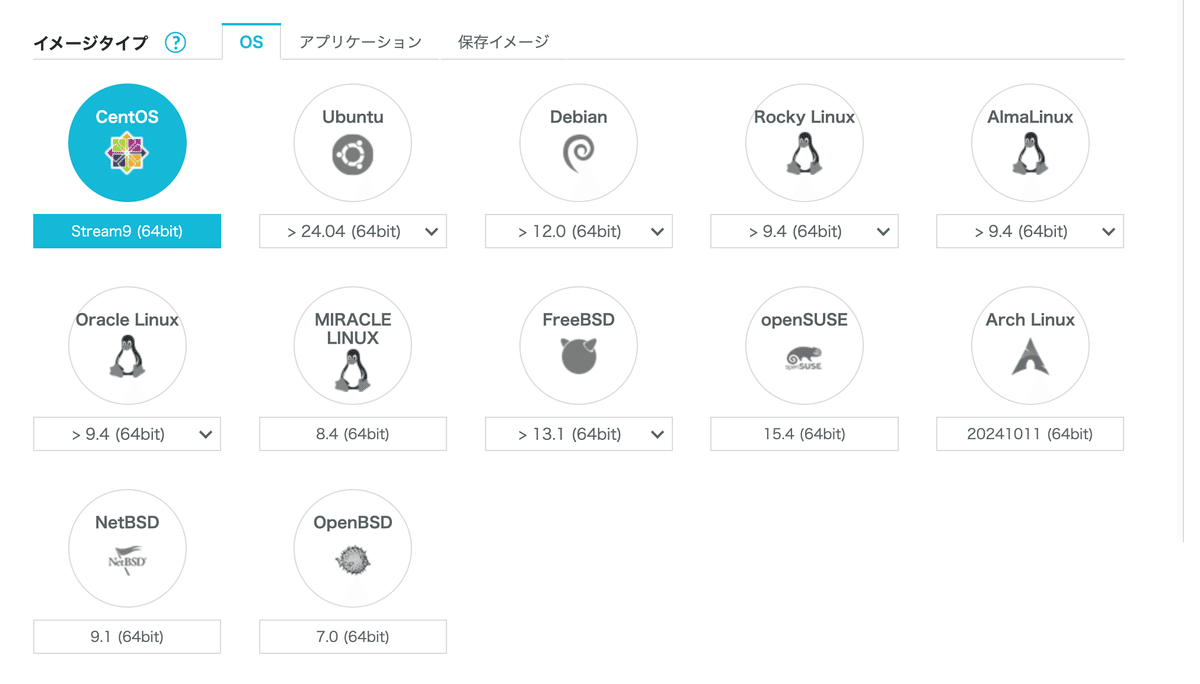The height and width of the screenshot is (684, 1200).
Task: Click the Stream9 (64bit) button
Action: tap(127, 231)
